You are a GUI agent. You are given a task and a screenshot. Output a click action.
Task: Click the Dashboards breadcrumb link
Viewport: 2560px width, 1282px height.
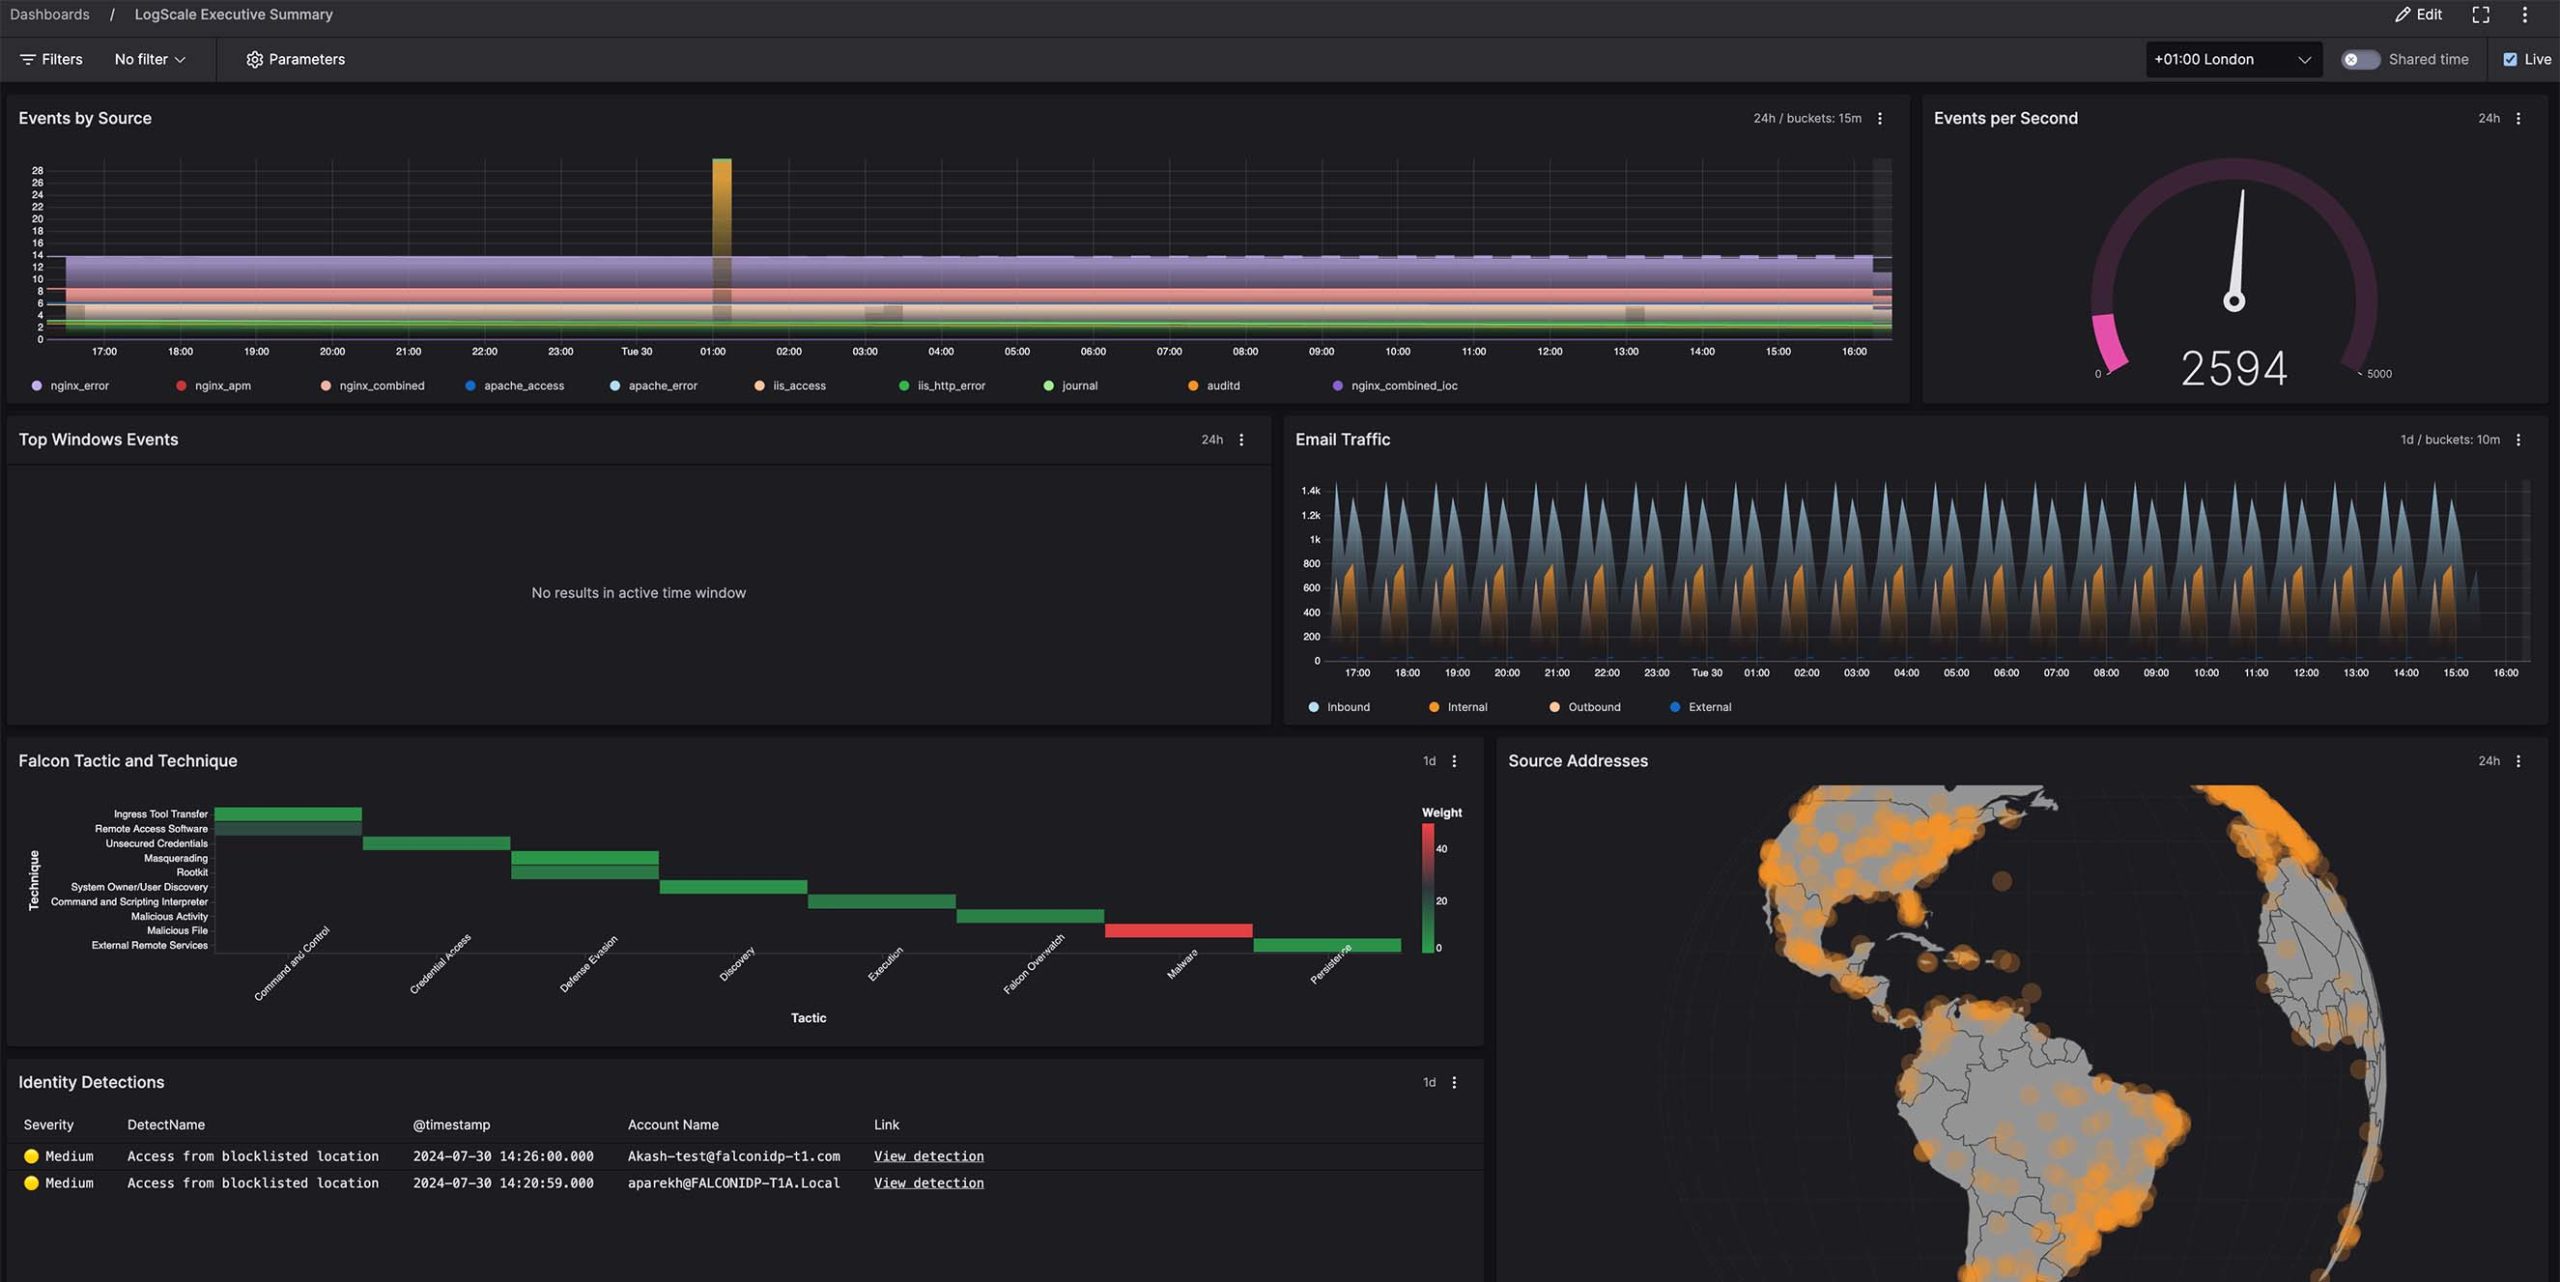coord(49,14)
